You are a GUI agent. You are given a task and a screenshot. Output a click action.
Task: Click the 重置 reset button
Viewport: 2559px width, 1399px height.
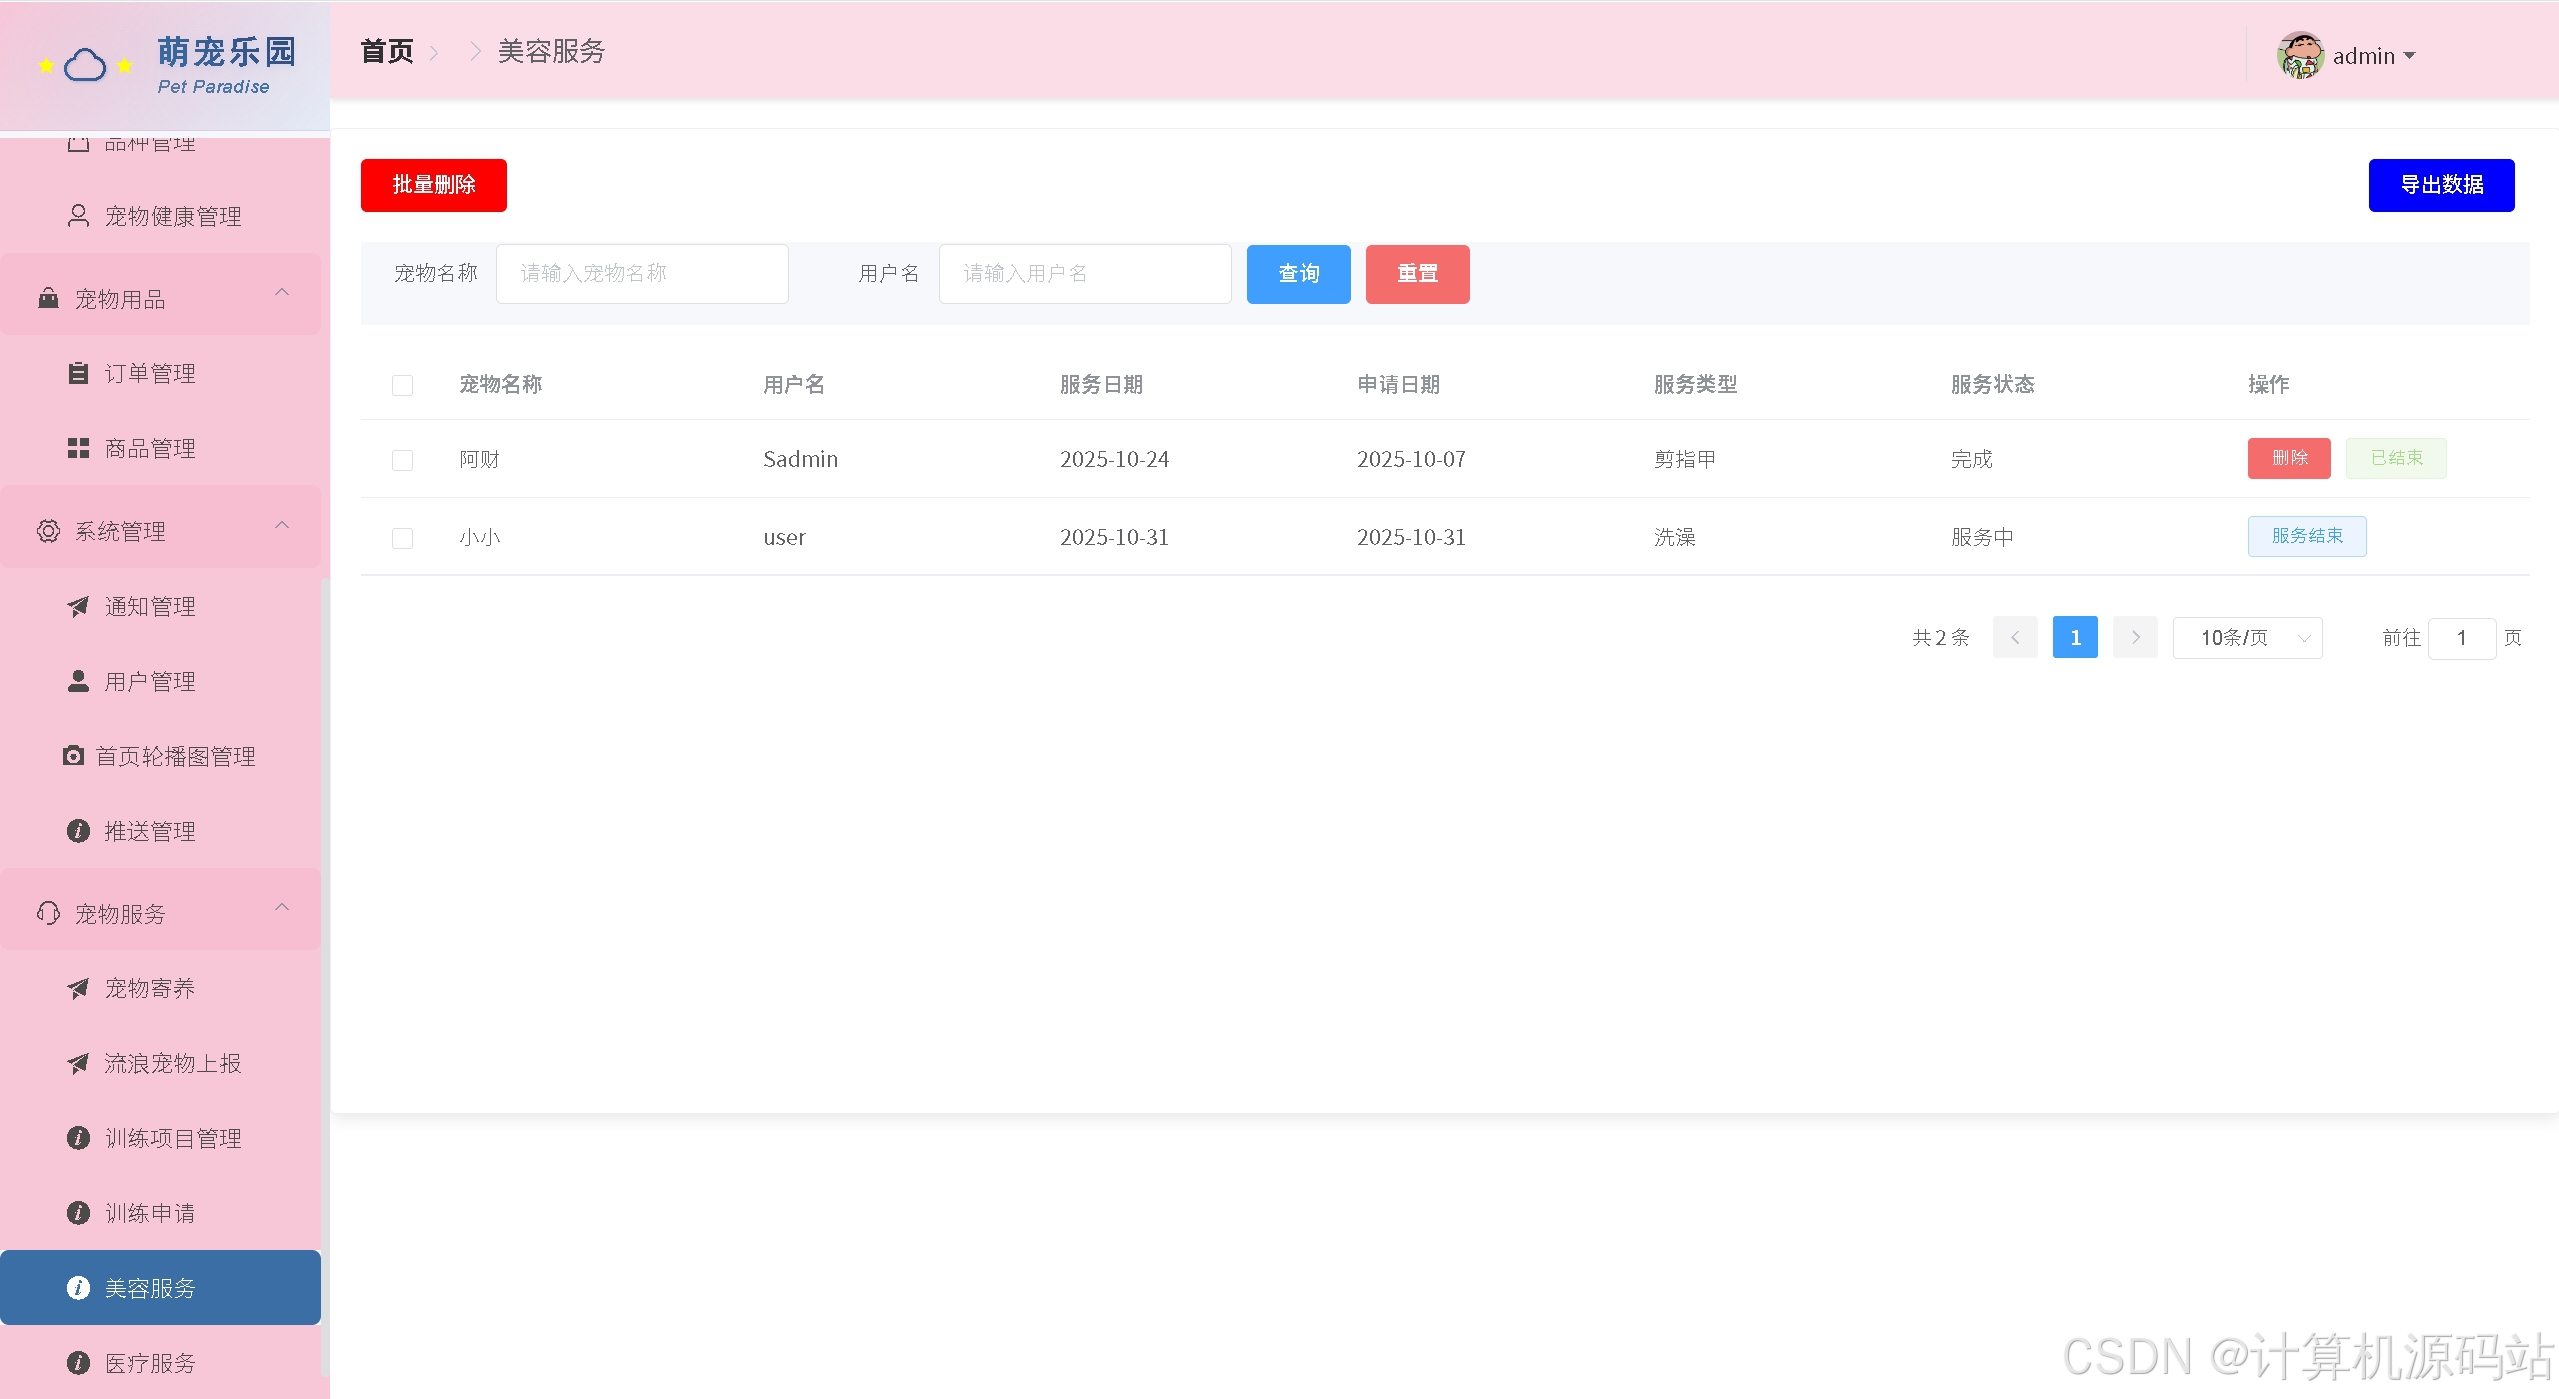(x=1417, y=274)
